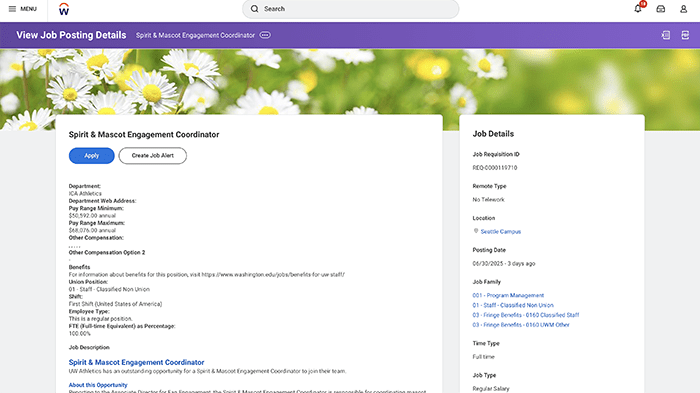This screenshot has height=393, width=700.
Task: Open Fringe Benefits 0160 UWM Other link
Action: click(x=521, y=325)
